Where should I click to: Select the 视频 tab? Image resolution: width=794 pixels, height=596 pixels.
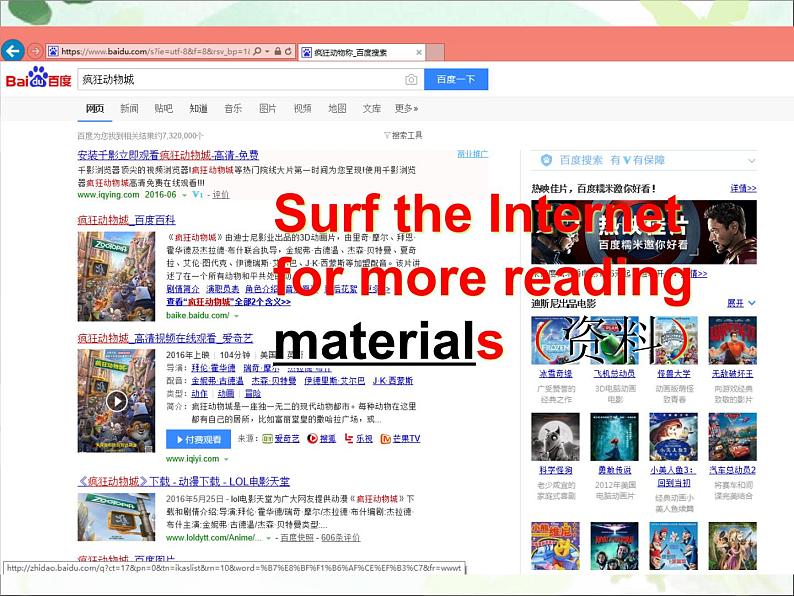[302, 108]
